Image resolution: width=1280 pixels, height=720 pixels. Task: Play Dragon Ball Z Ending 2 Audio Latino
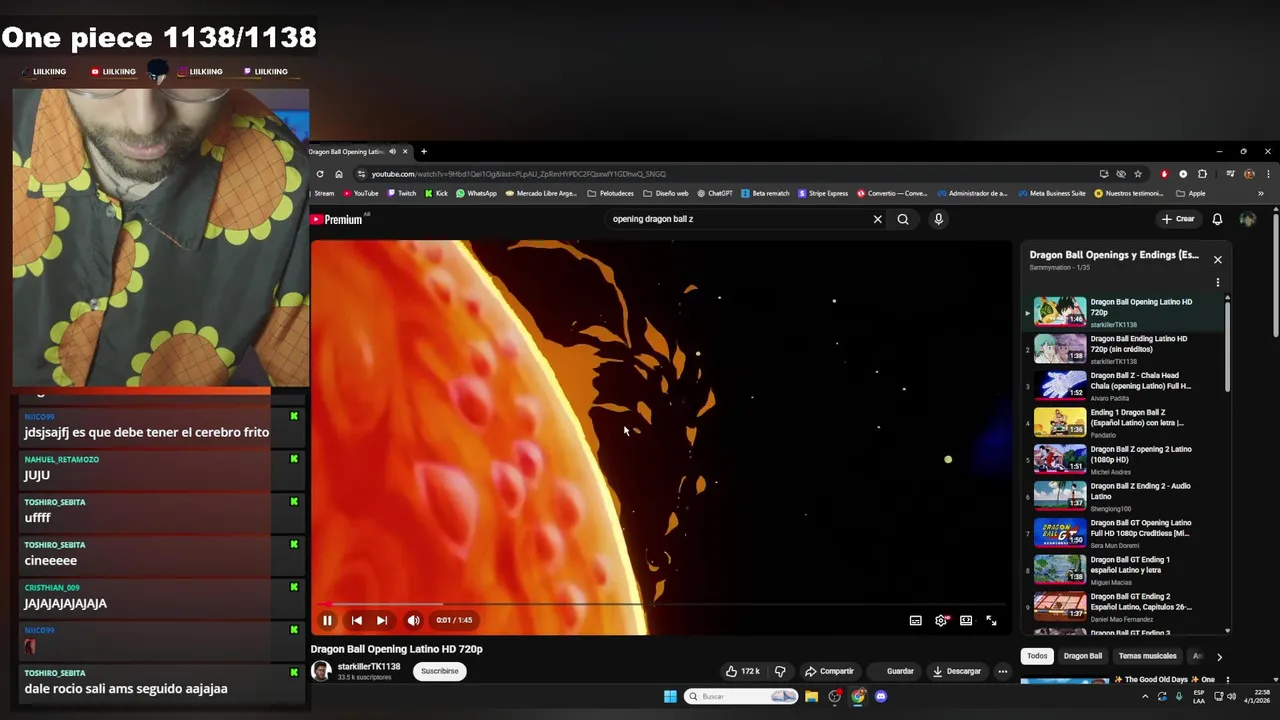coord(1125,496)
